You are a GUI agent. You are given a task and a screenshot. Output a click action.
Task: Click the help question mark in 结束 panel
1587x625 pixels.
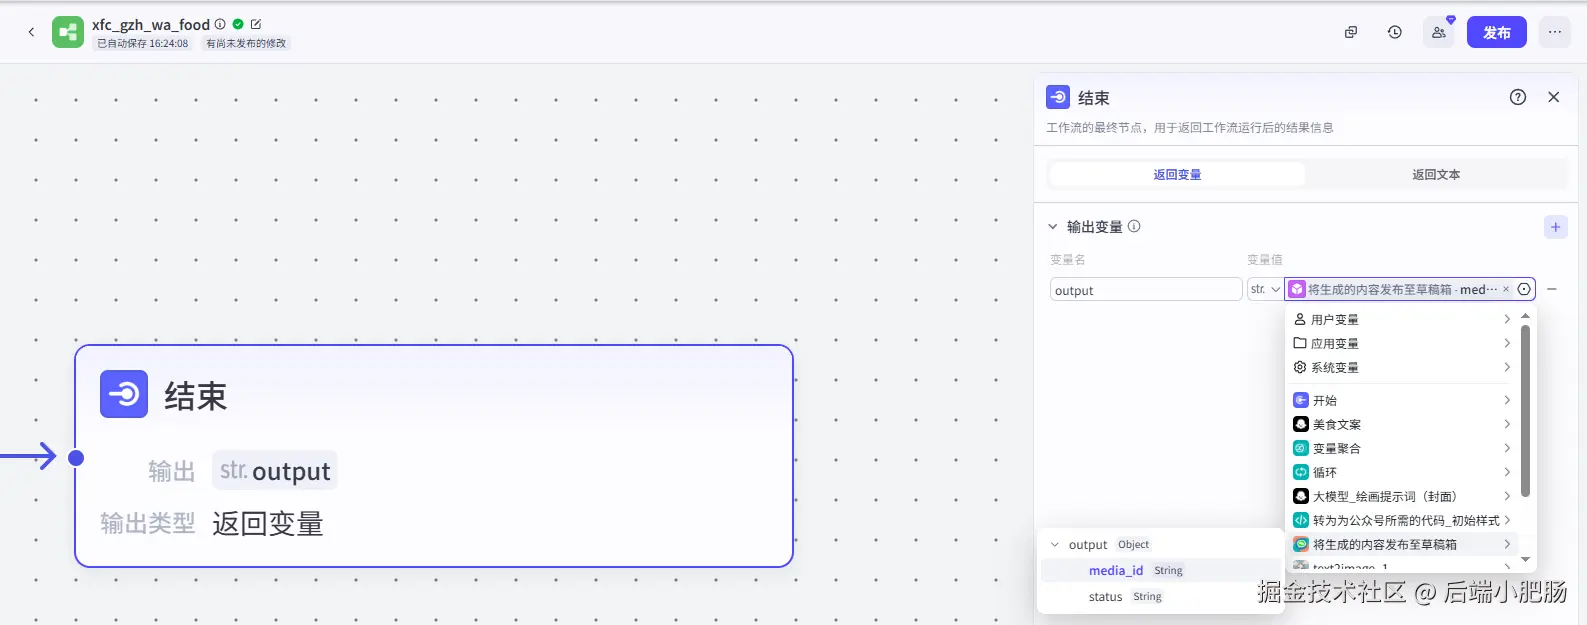coord(1518,97)
